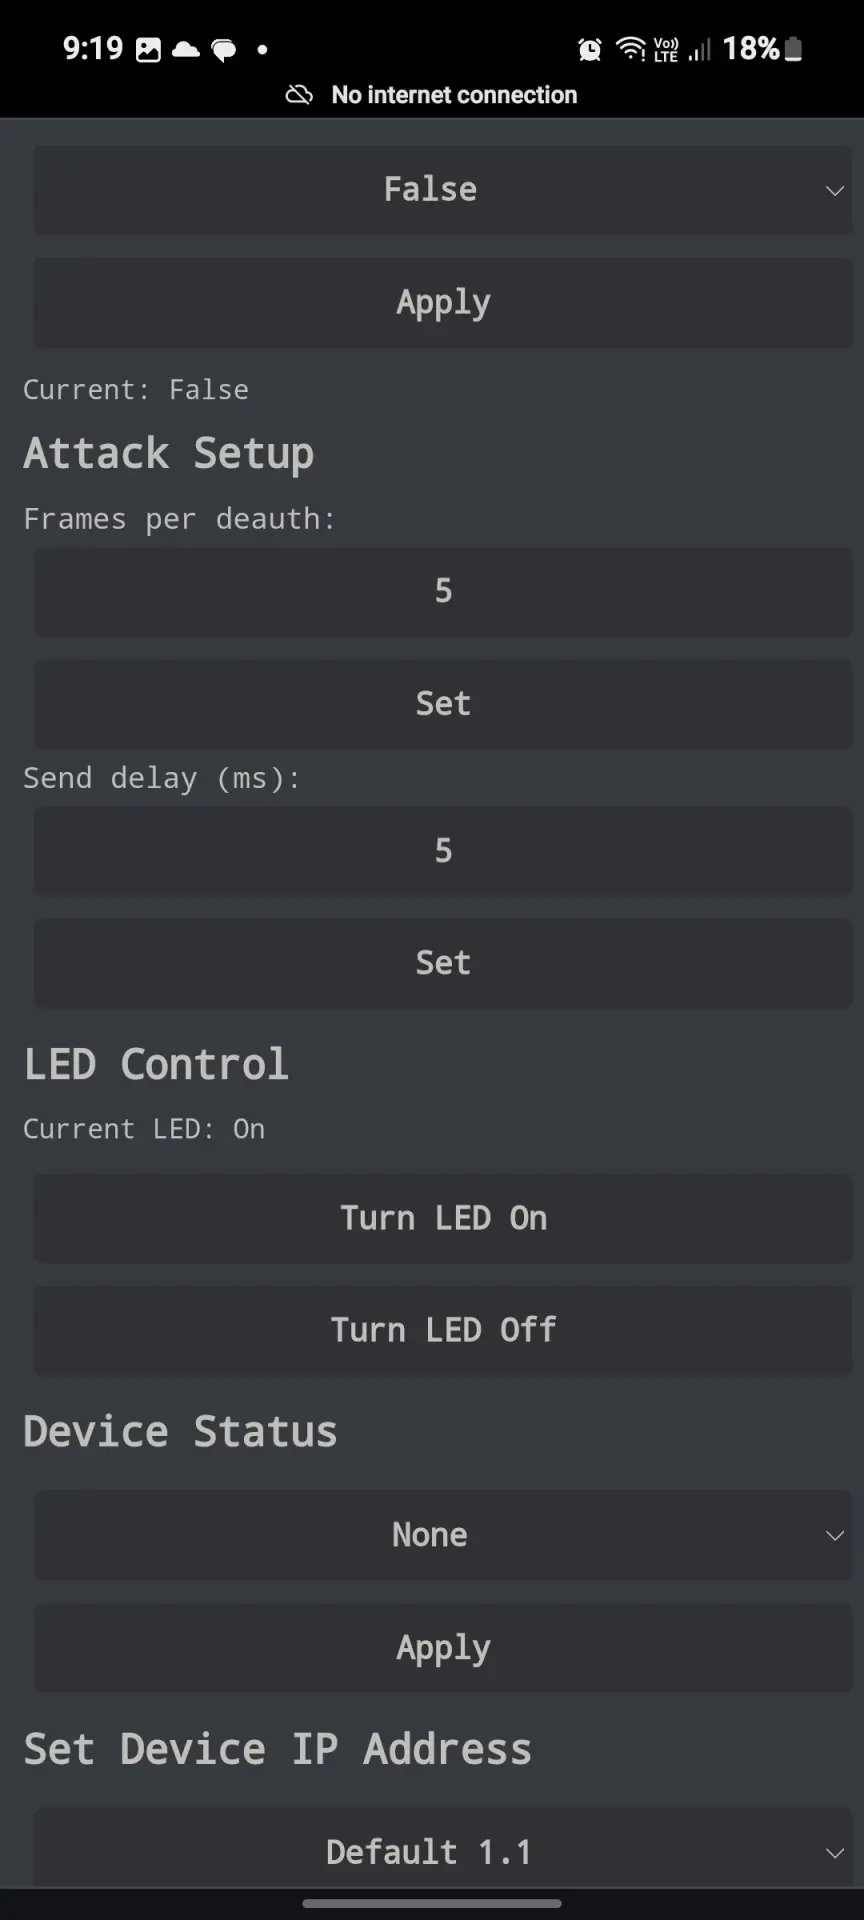Turn LED Off

[x=443, y=1330]
